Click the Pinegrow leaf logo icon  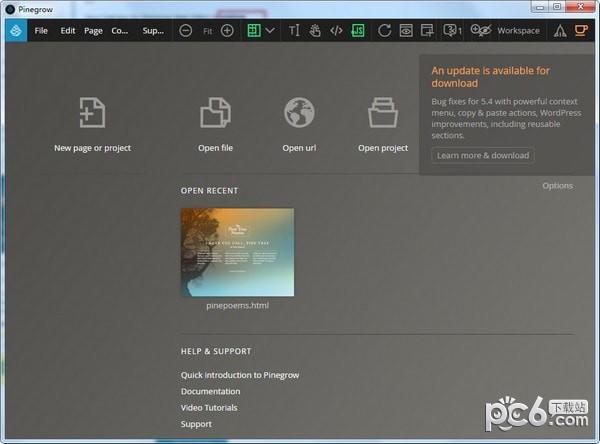pyautogui.click(x=15, y=30)
